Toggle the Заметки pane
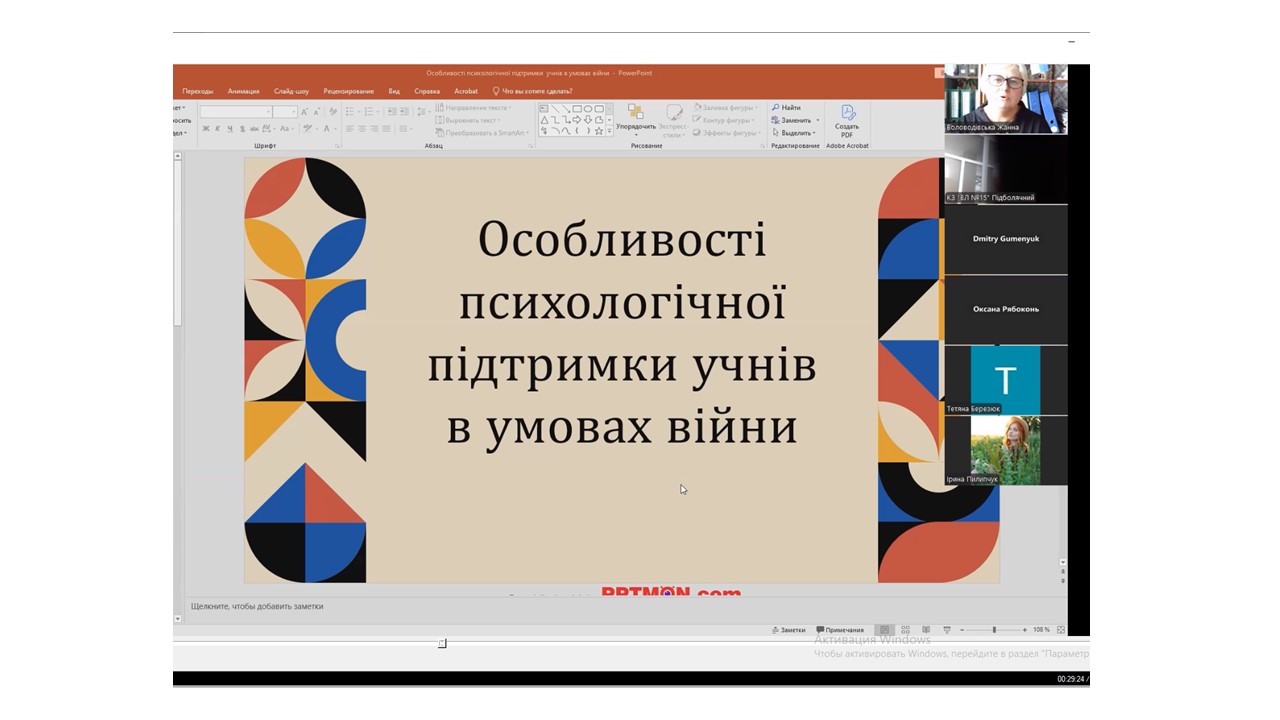Image resolution: width=1280 pixels, height=720 pixels. coord(789,630)
